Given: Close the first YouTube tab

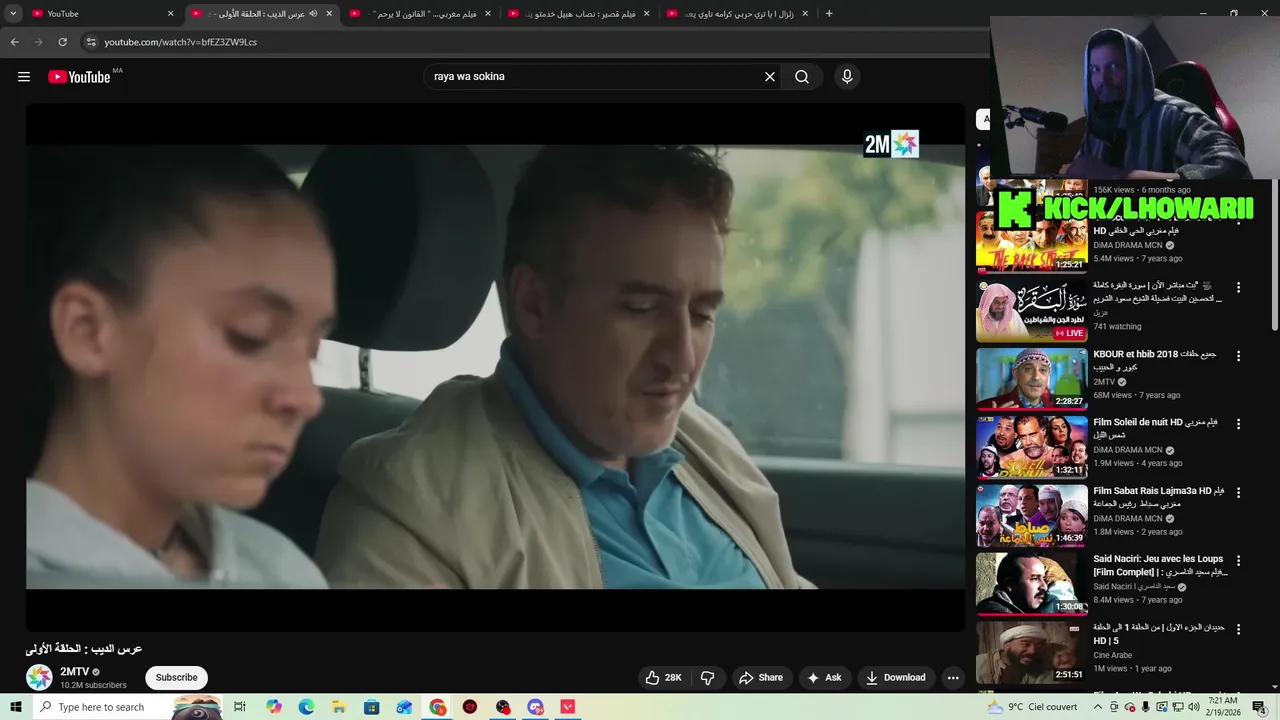Looking at the screenshot, I should point(170,14).
